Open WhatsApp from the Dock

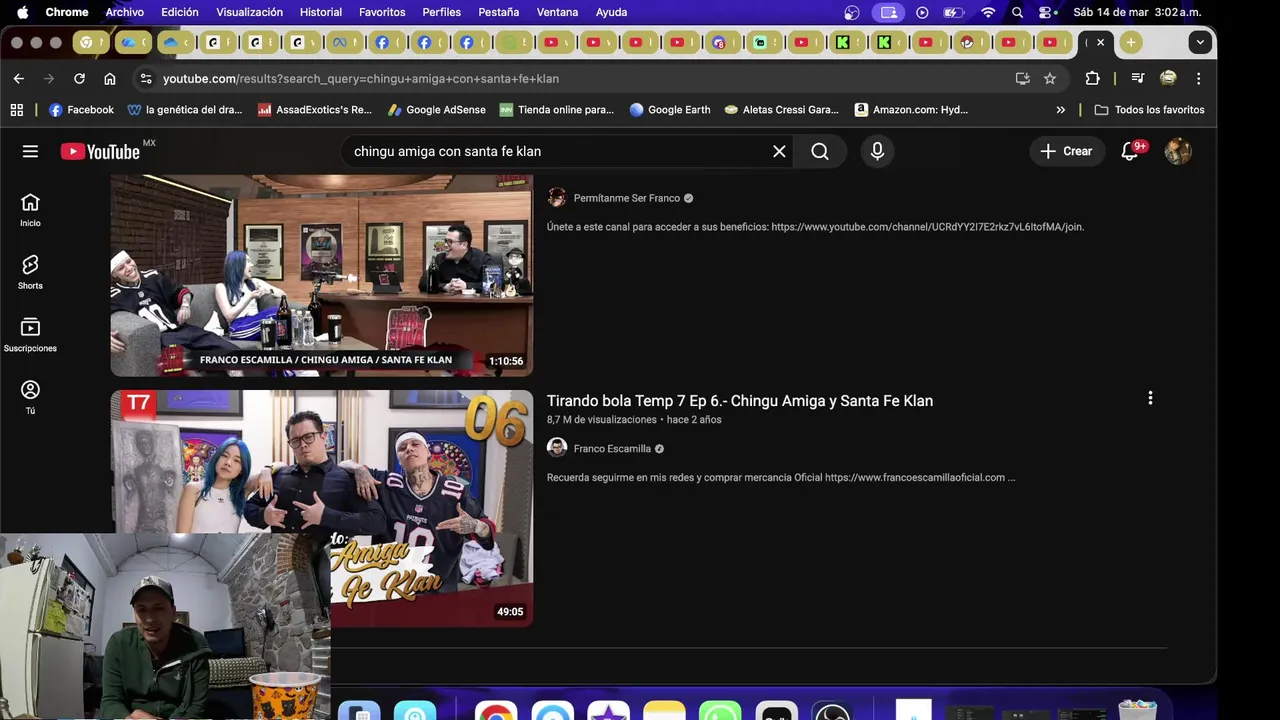point(720,711)
